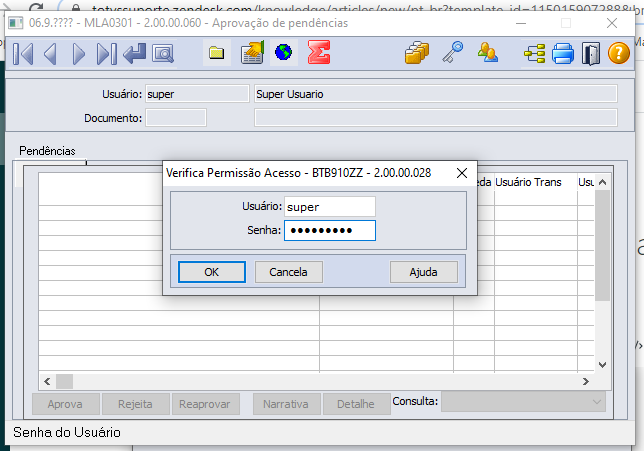Click the red sigma totals icon
The image size is (644, 451).
(319, 52)
